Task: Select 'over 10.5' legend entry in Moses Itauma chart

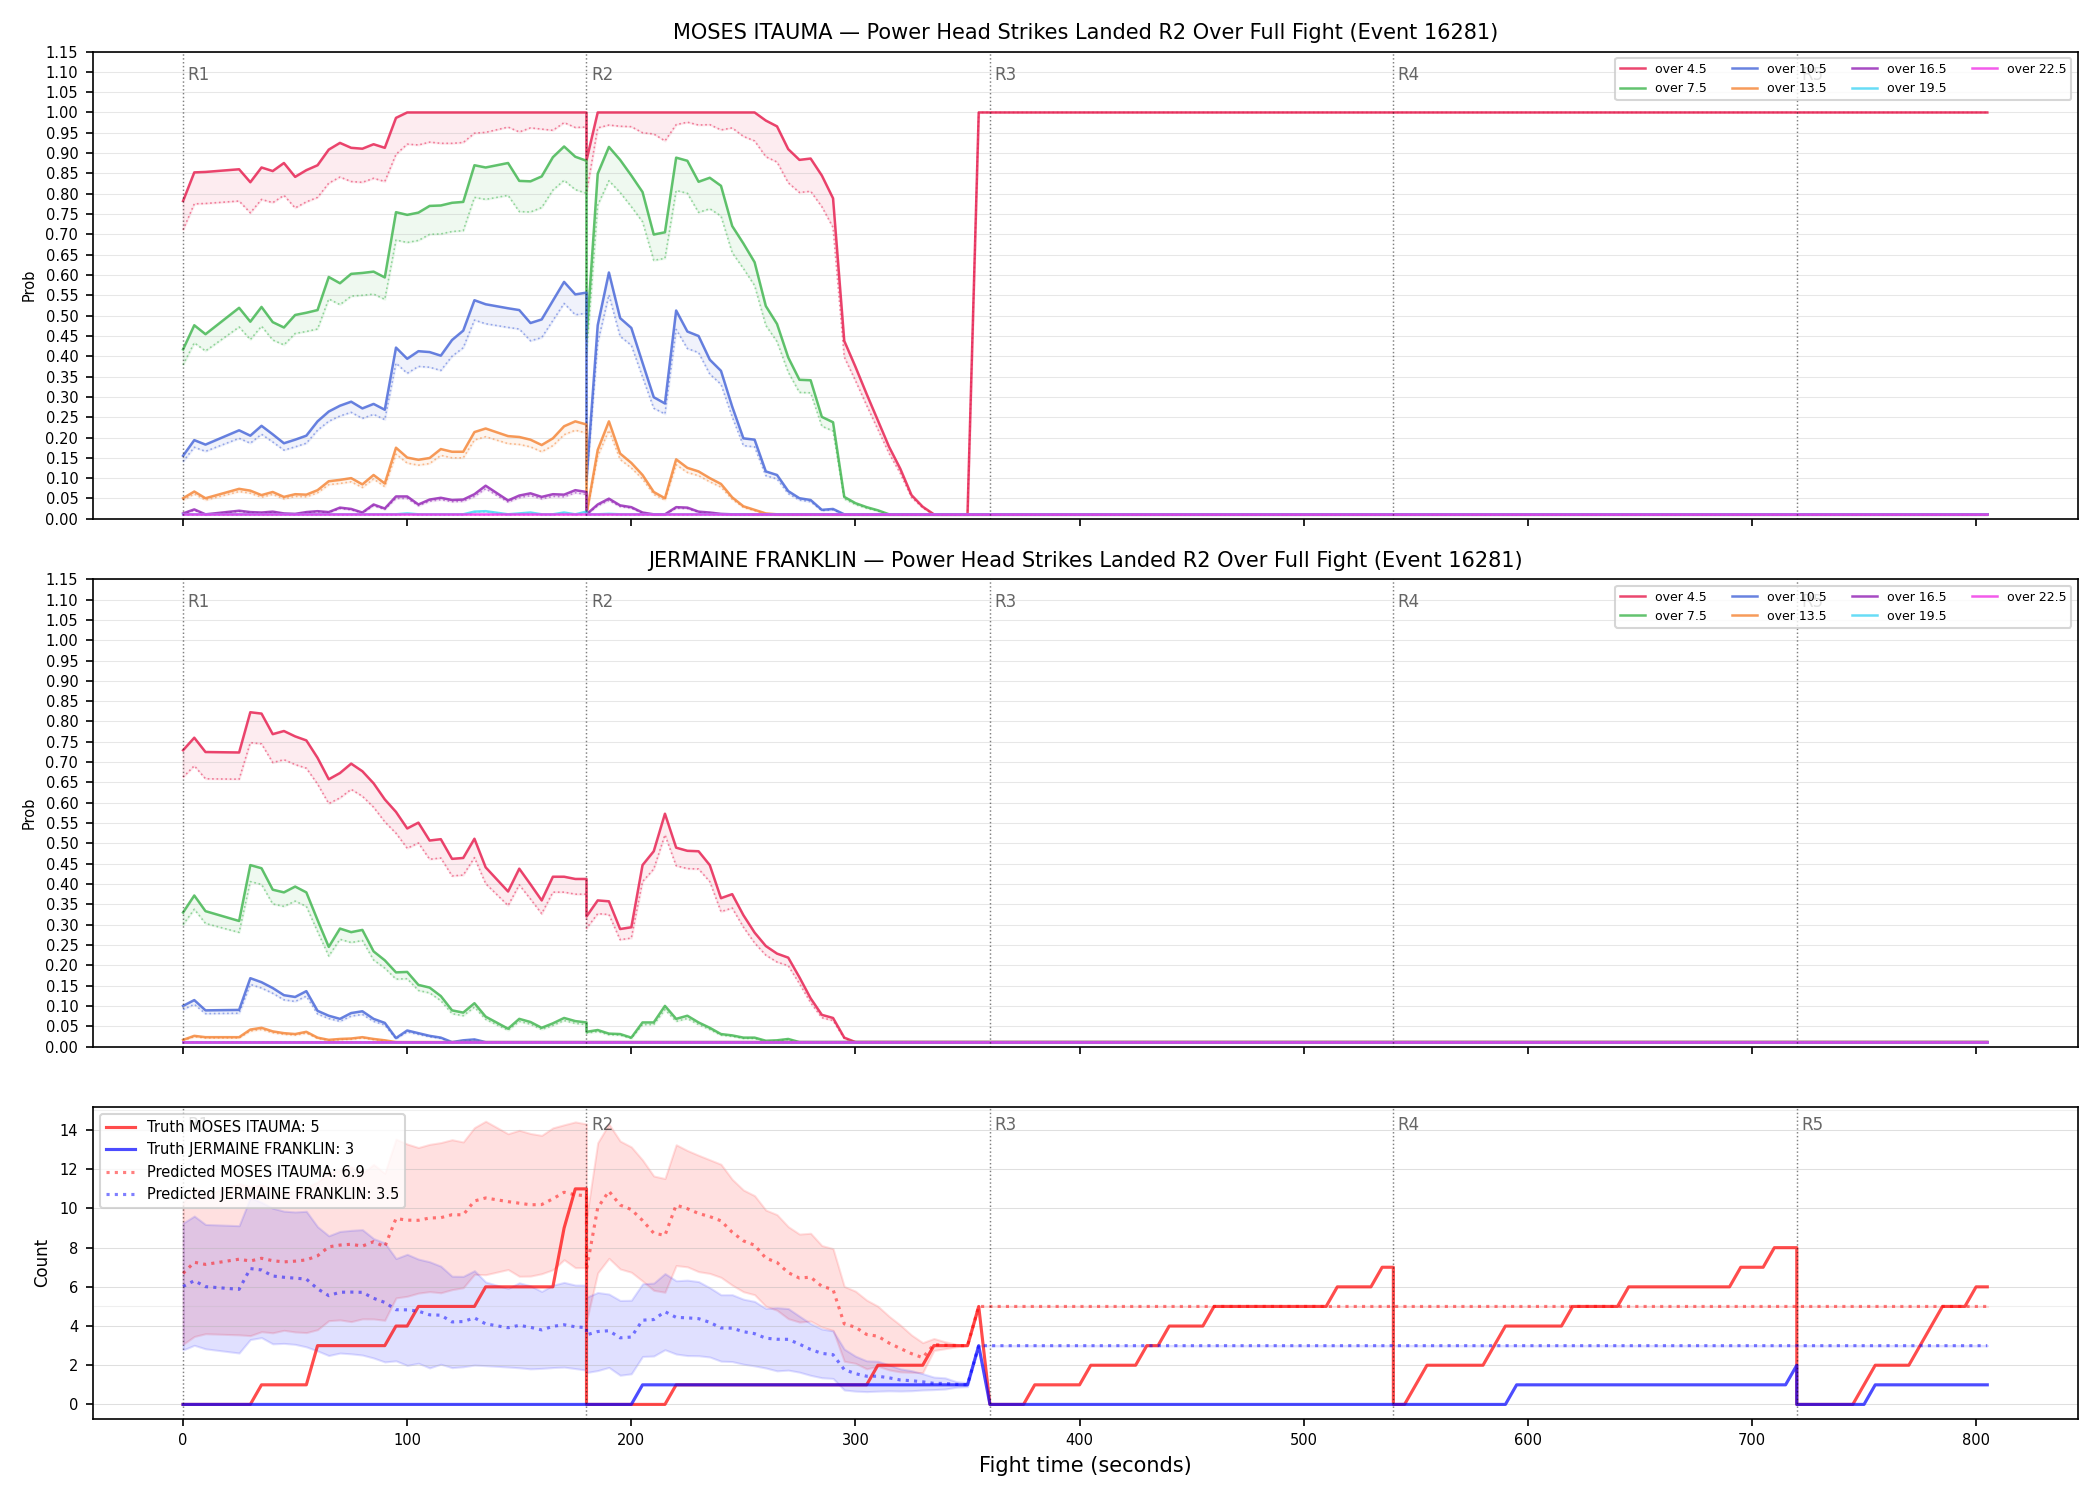Action: [1779, 69]
